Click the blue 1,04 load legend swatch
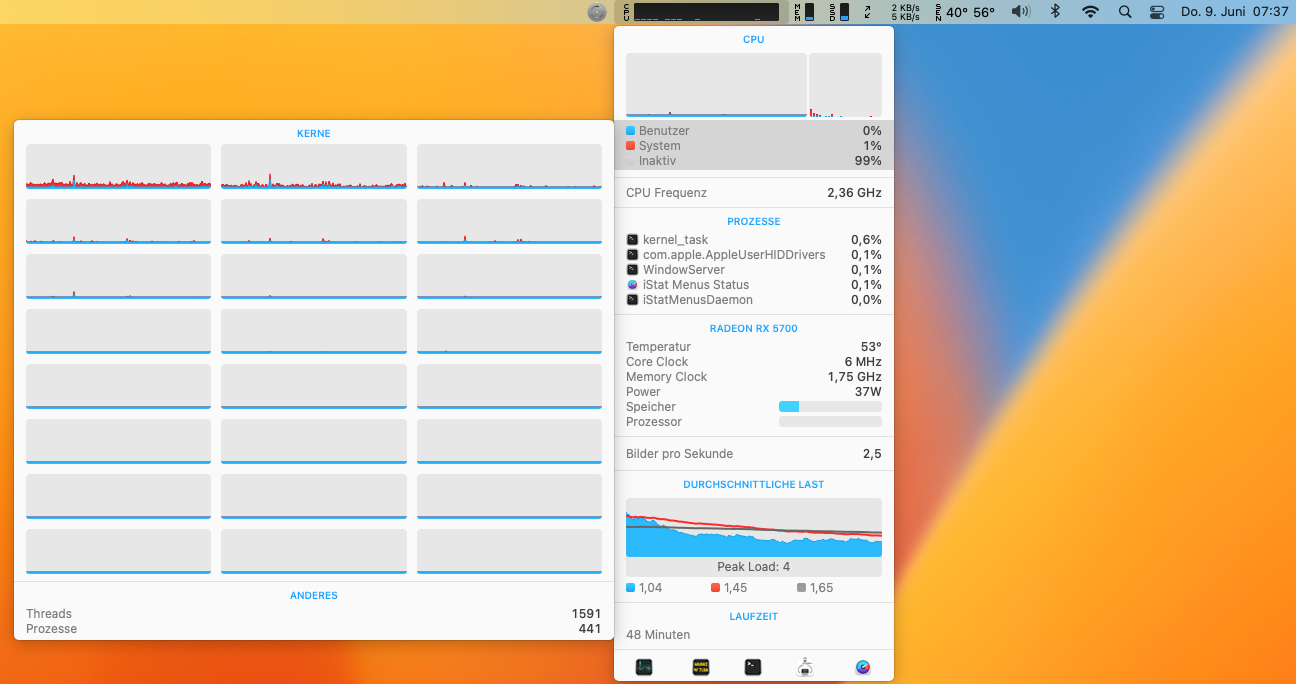1296x684 pixels. [631, 588]
